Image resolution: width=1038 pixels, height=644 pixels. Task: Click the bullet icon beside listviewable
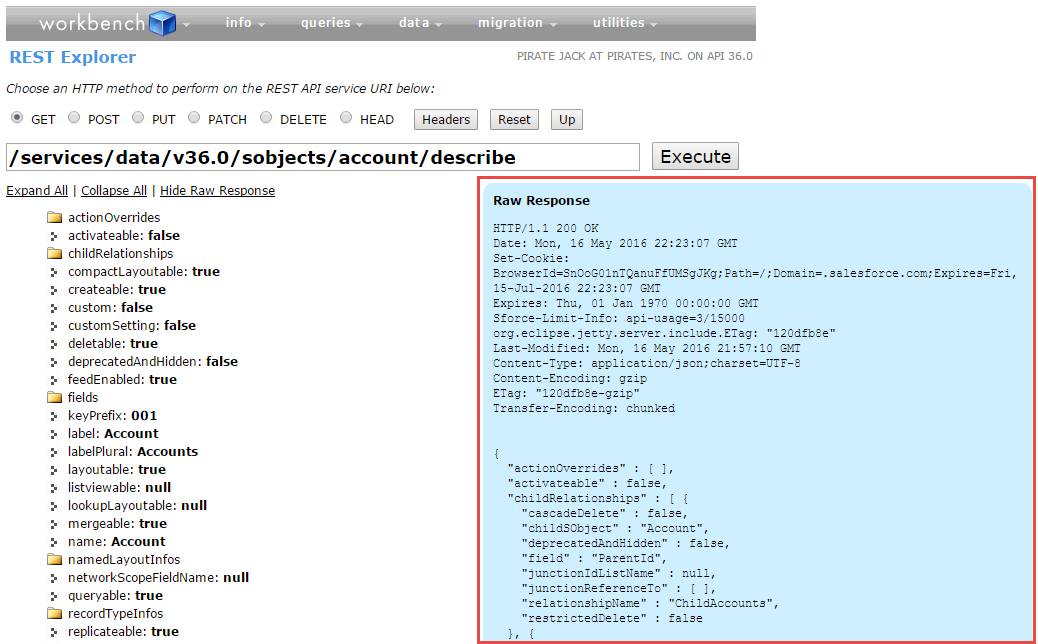click(54, 488)
